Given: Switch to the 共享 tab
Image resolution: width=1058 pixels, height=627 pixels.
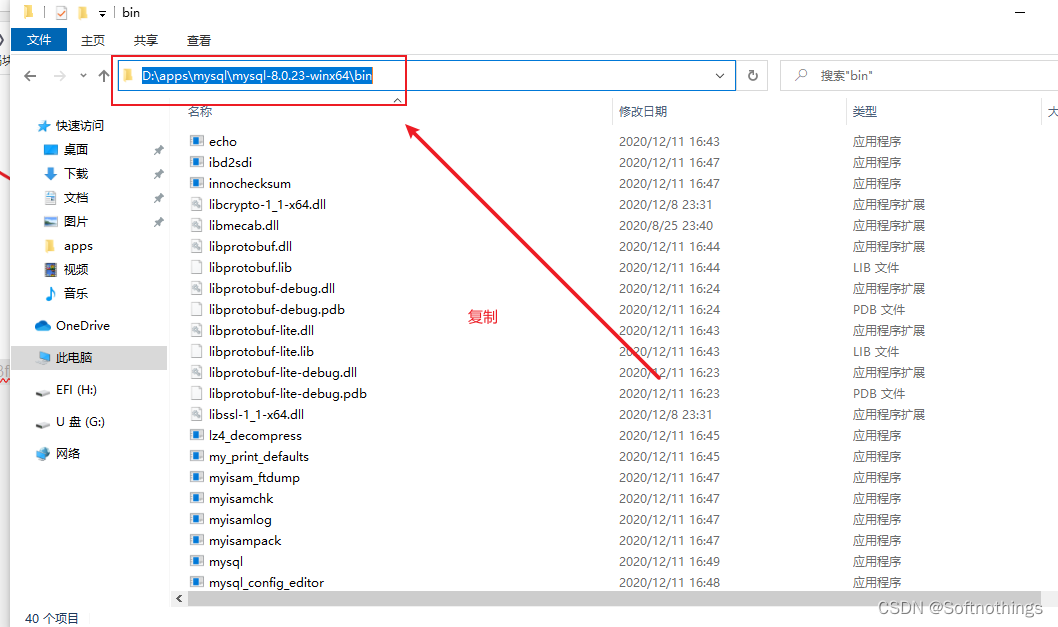Looking at the screenshot, I should pyautogui.click(x=146, y=40).
